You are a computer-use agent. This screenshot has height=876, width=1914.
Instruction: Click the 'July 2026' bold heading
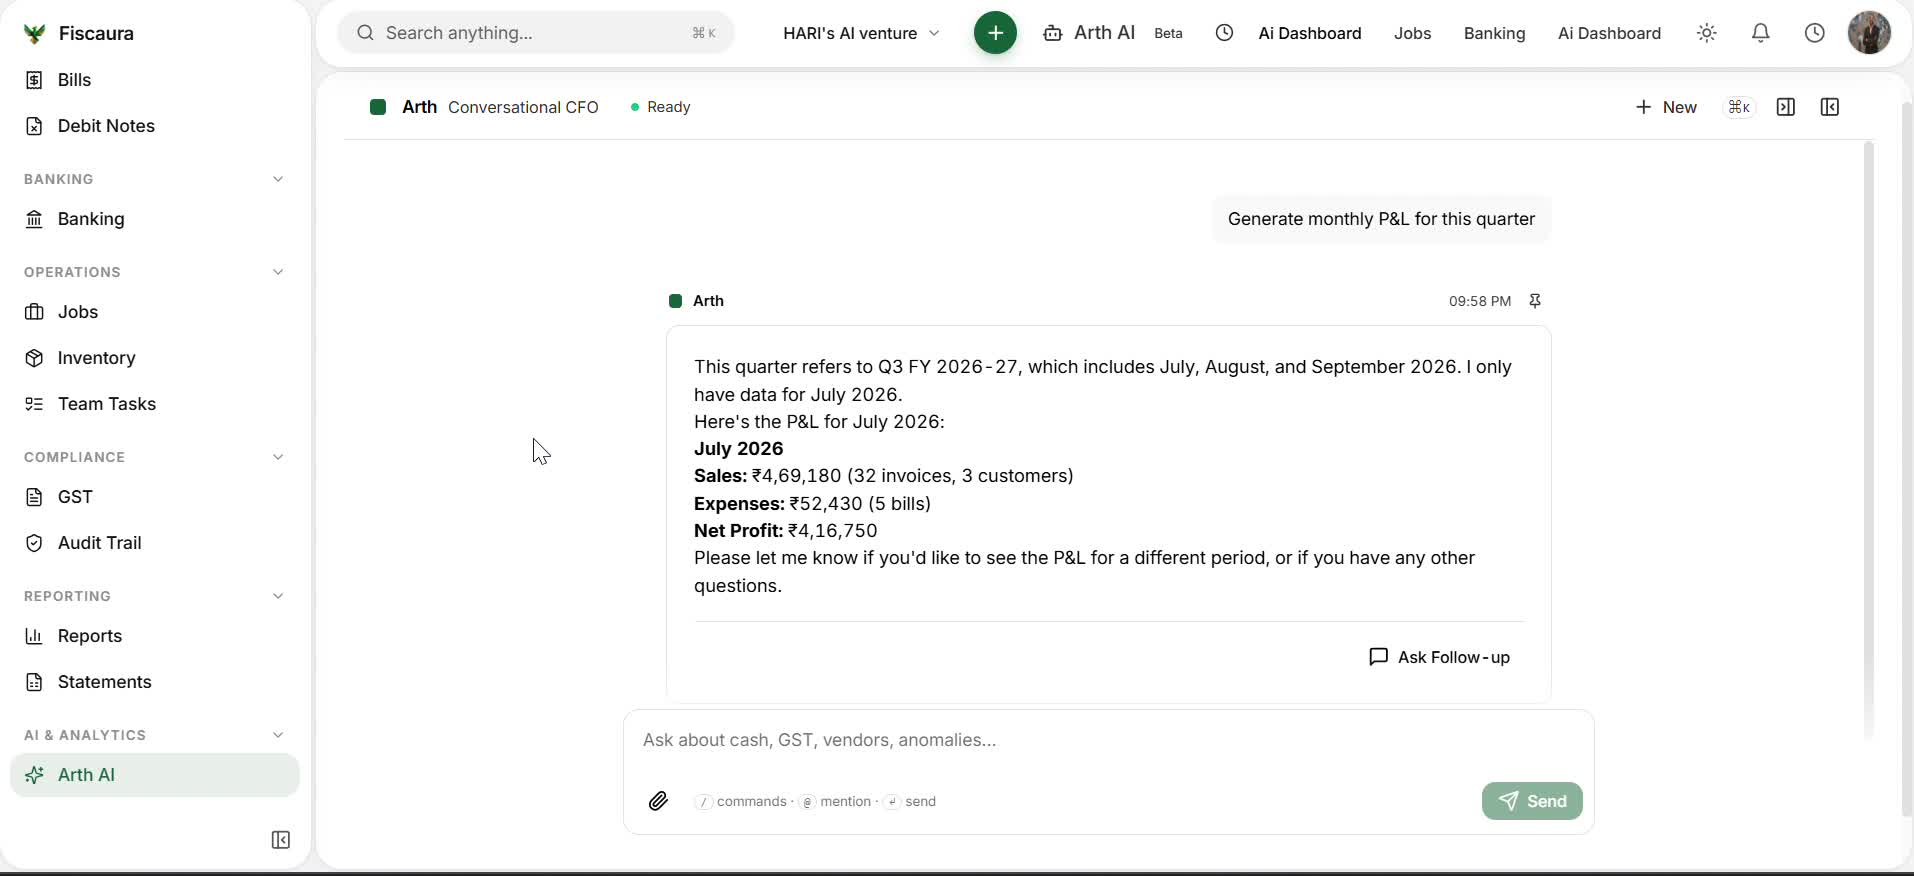739,449
